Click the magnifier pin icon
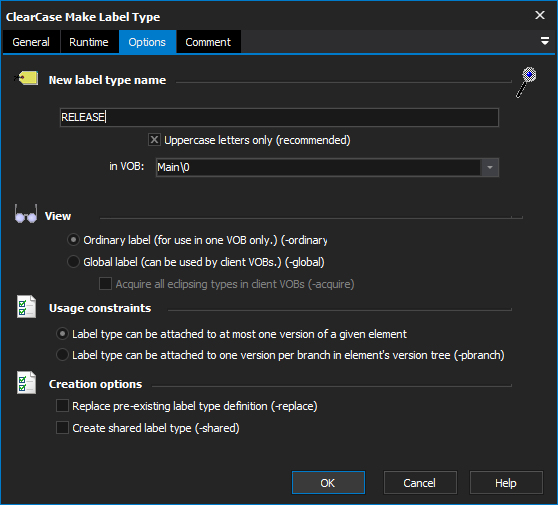Viewport: 558px width, 505px height. coord(526,82)
